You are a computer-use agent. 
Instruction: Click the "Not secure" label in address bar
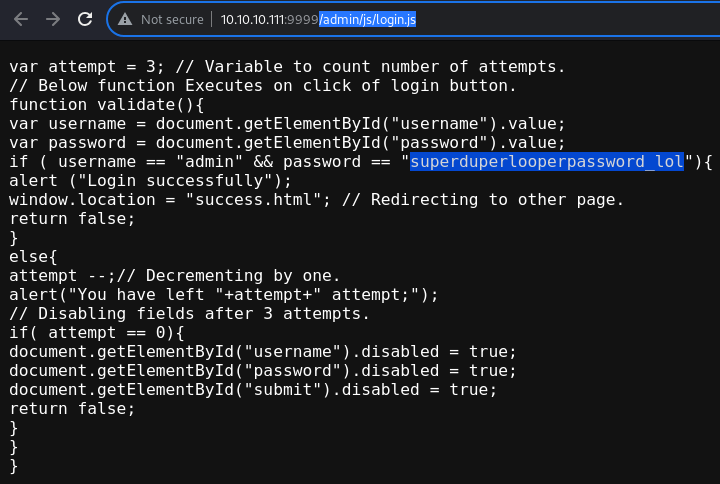(x=172, y=20)
